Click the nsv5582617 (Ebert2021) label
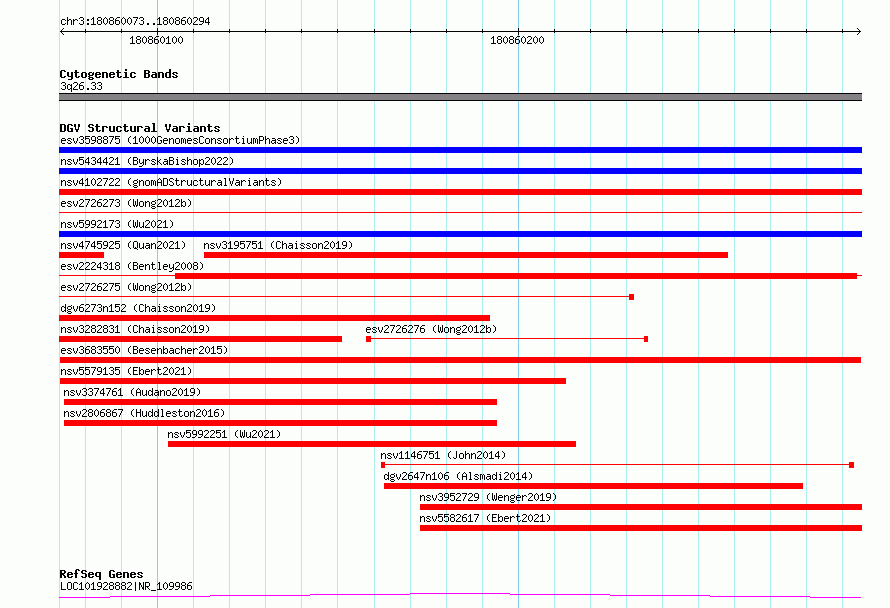Image resolution: width=890 pixels, height=608 pixels. click(x=485, y=518)
